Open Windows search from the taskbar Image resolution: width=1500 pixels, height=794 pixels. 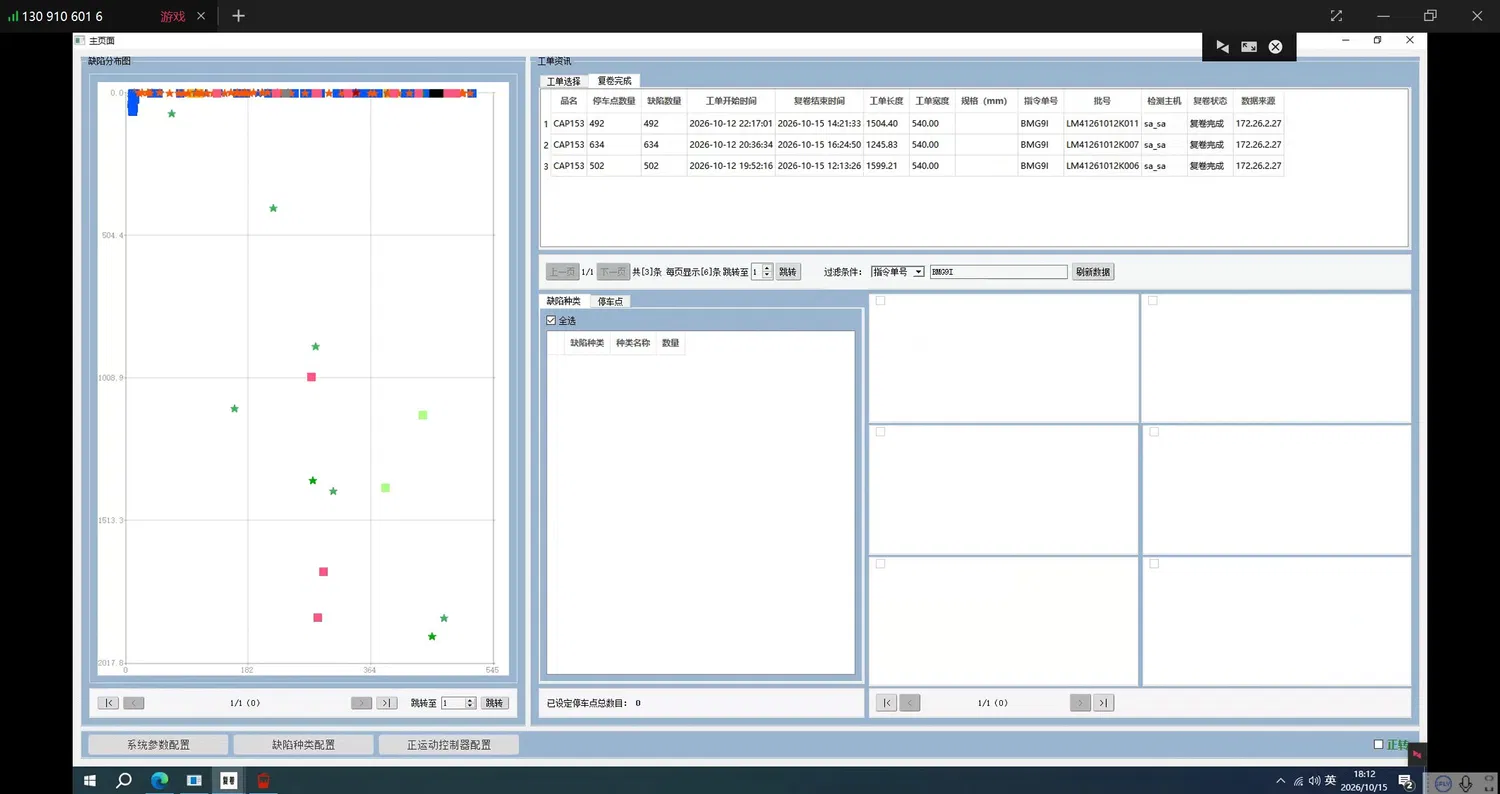pos(124,780)
